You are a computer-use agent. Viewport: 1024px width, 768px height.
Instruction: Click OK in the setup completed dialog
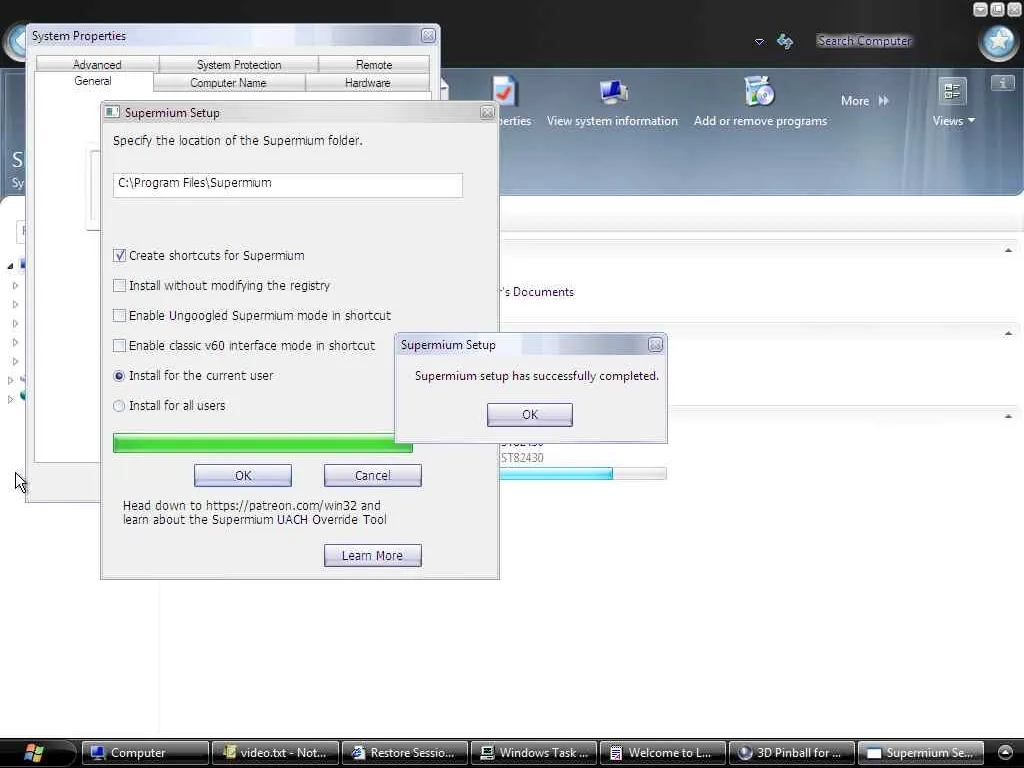(x=530, y=415)
